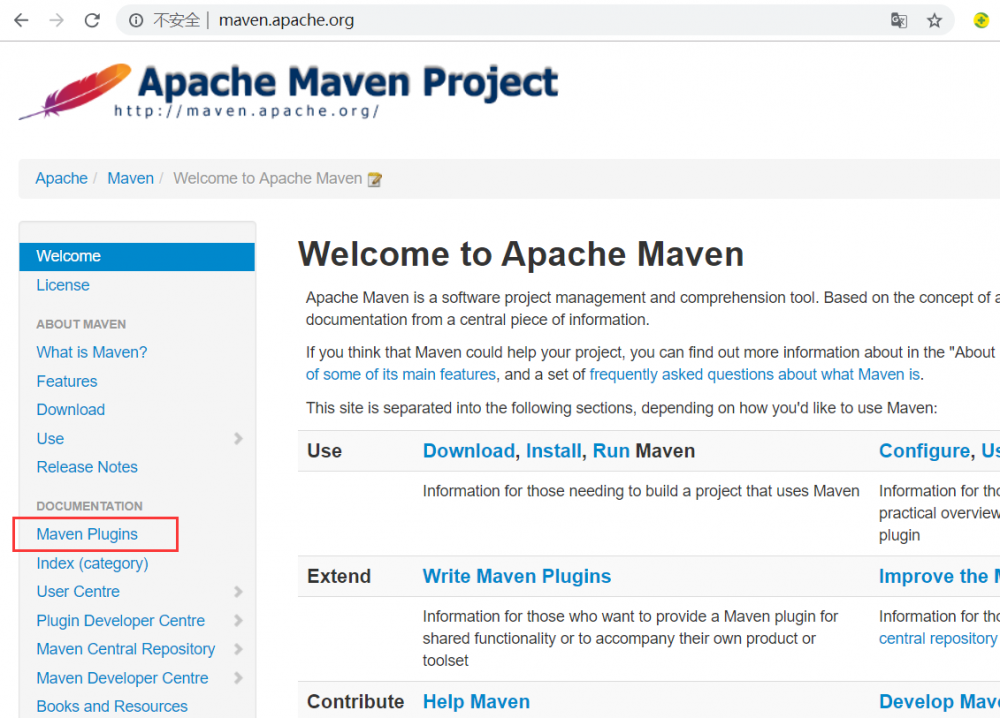Open the Maven Plugins sidebar link

point(87,534)
